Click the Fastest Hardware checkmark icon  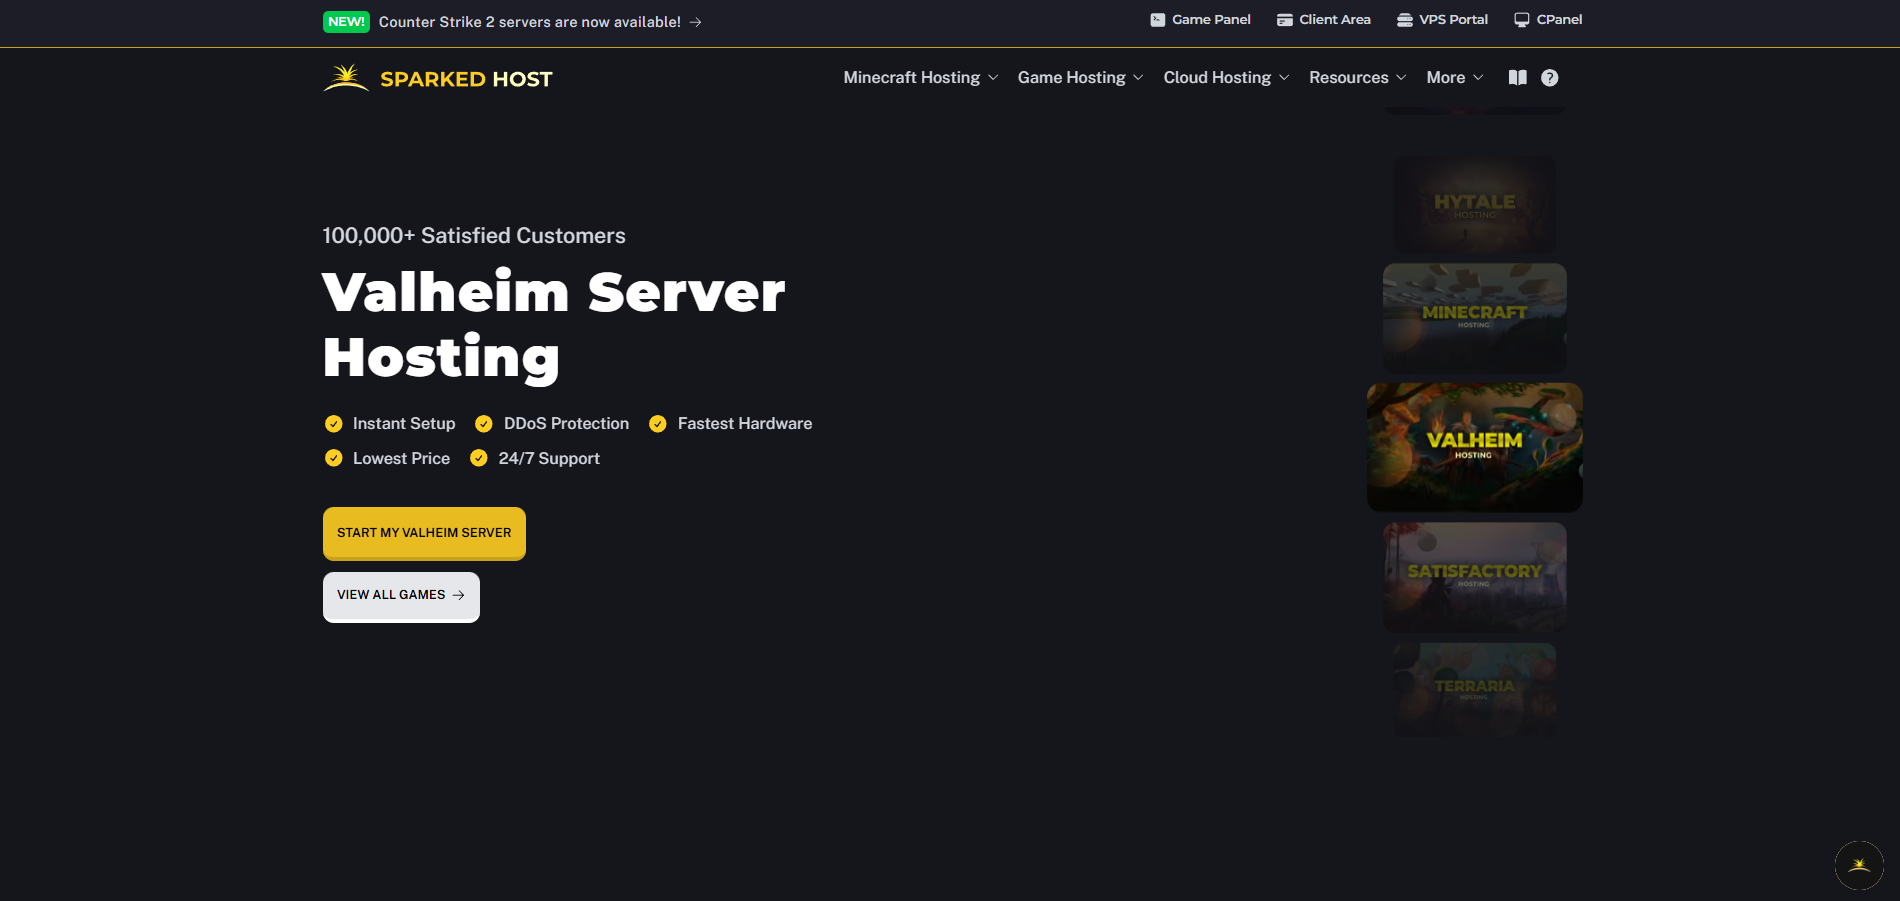click(658, 424)
